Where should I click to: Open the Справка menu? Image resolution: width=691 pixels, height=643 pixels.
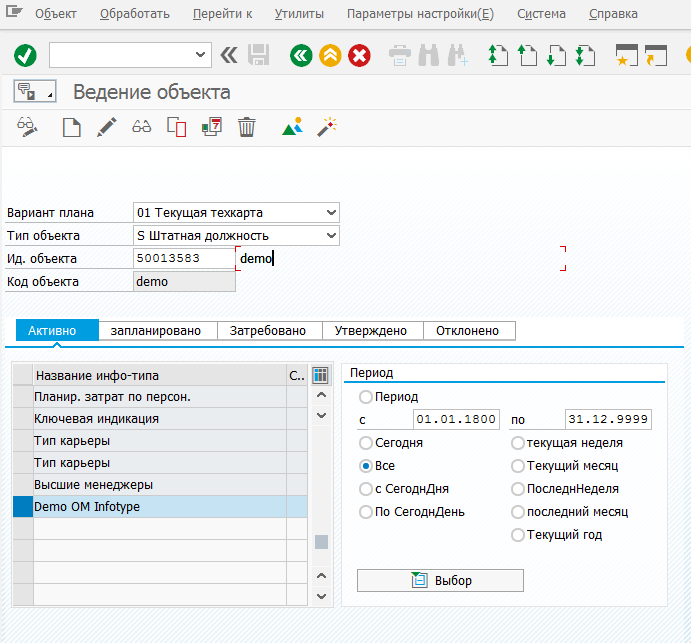tap(613, 14)
